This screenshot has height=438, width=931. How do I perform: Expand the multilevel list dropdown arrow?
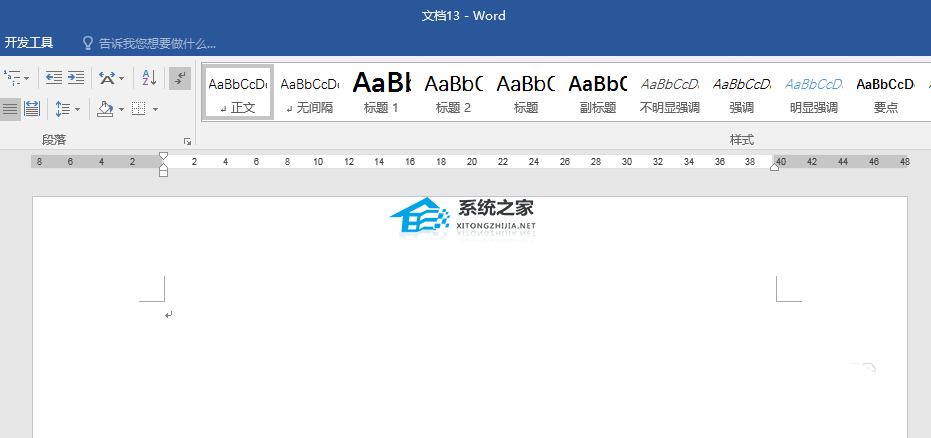click(x=26, y=78)
